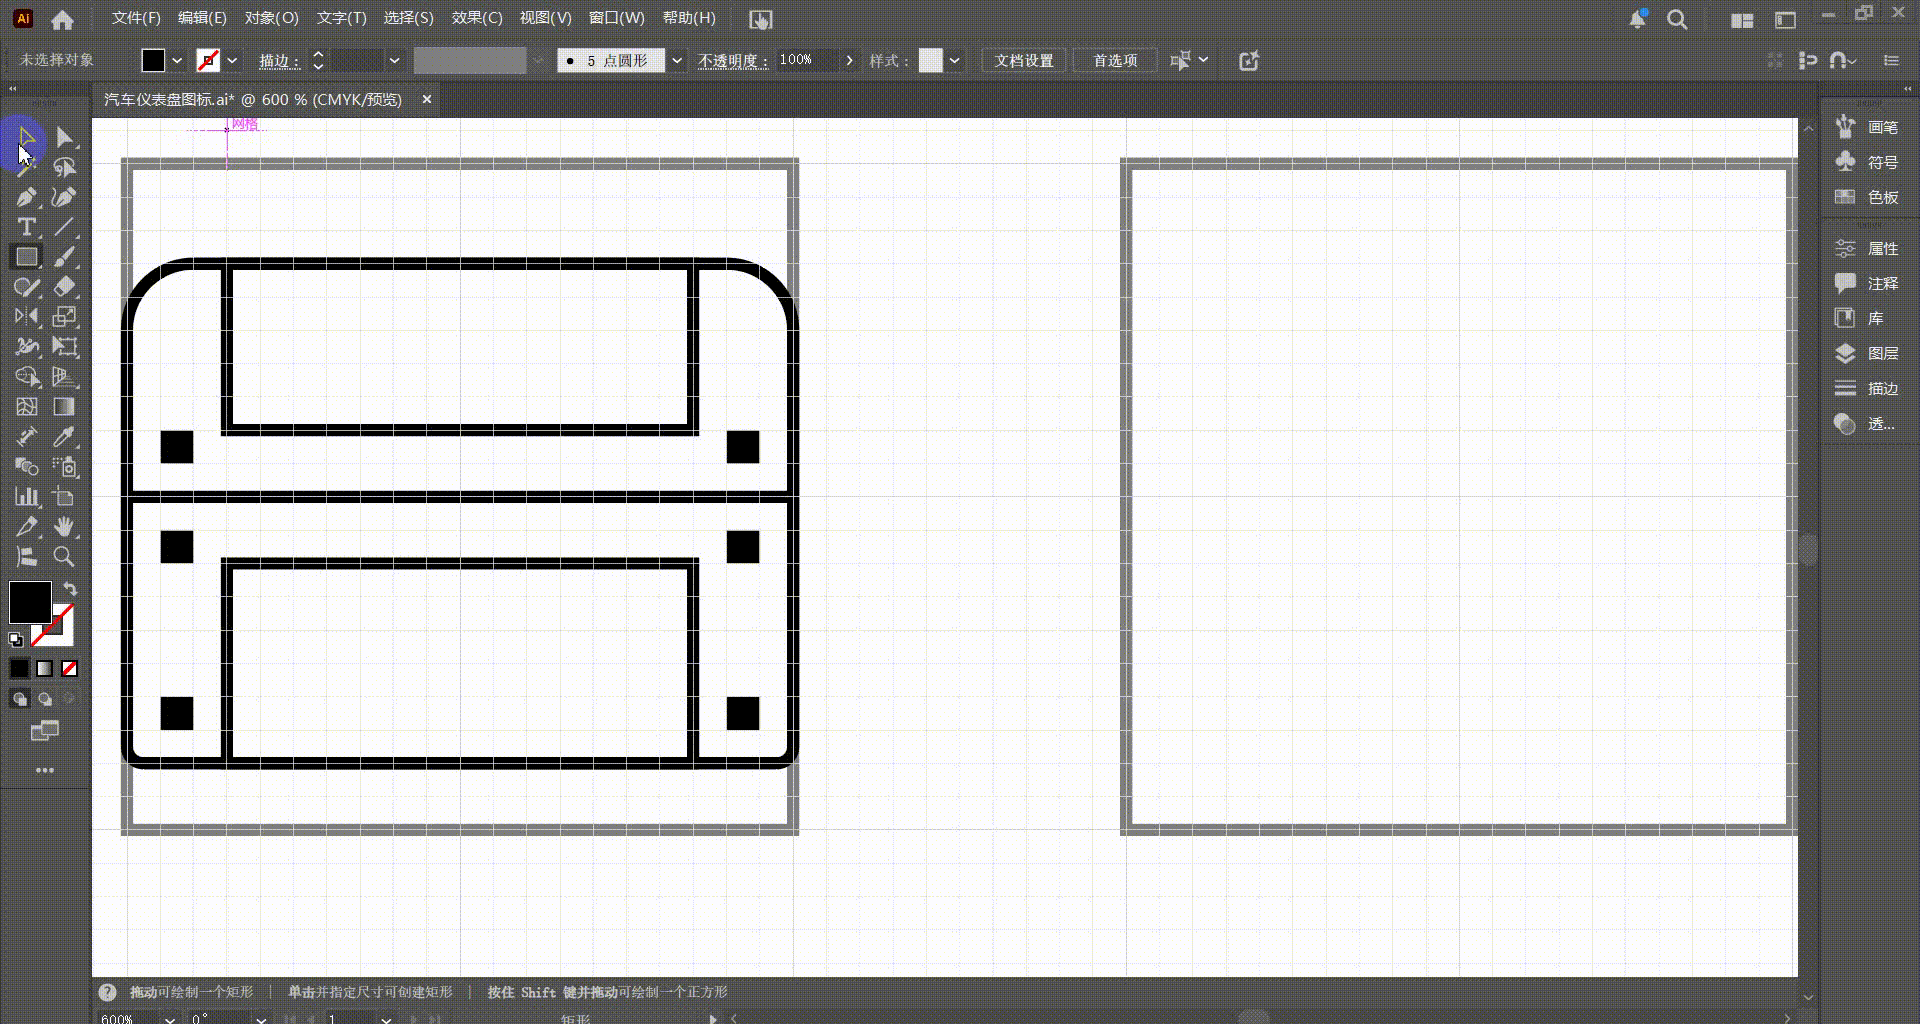Open the 文件(F) menu
Viewport: 1920px width, 1024px height.
pos(136,18)
